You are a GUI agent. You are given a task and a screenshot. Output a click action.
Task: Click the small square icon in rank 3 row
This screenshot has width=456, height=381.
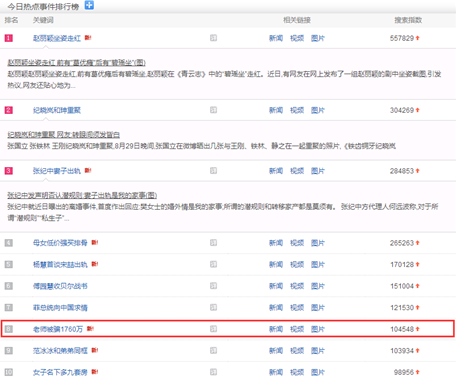(x=213, y=171)
